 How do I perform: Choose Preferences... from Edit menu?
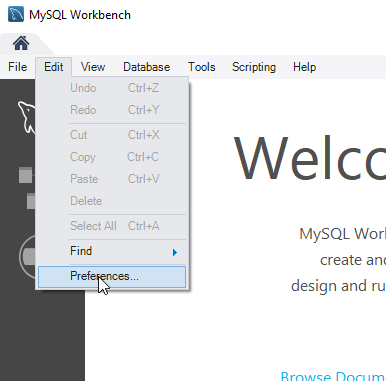click(112, 276)
